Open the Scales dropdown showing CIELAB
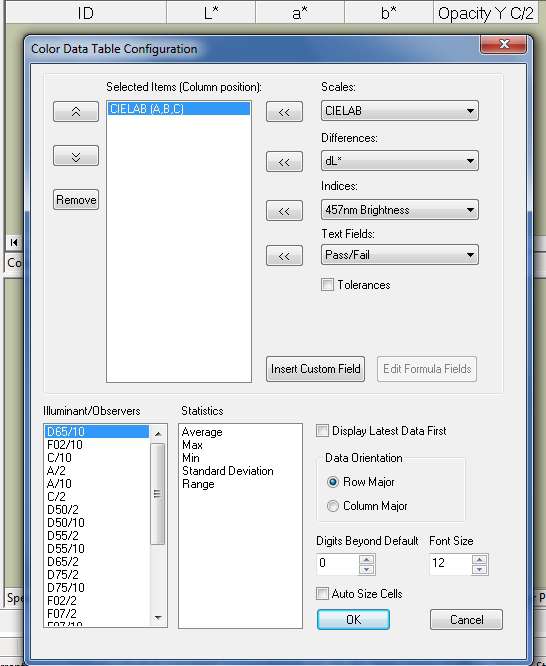 tap(400, 111)
